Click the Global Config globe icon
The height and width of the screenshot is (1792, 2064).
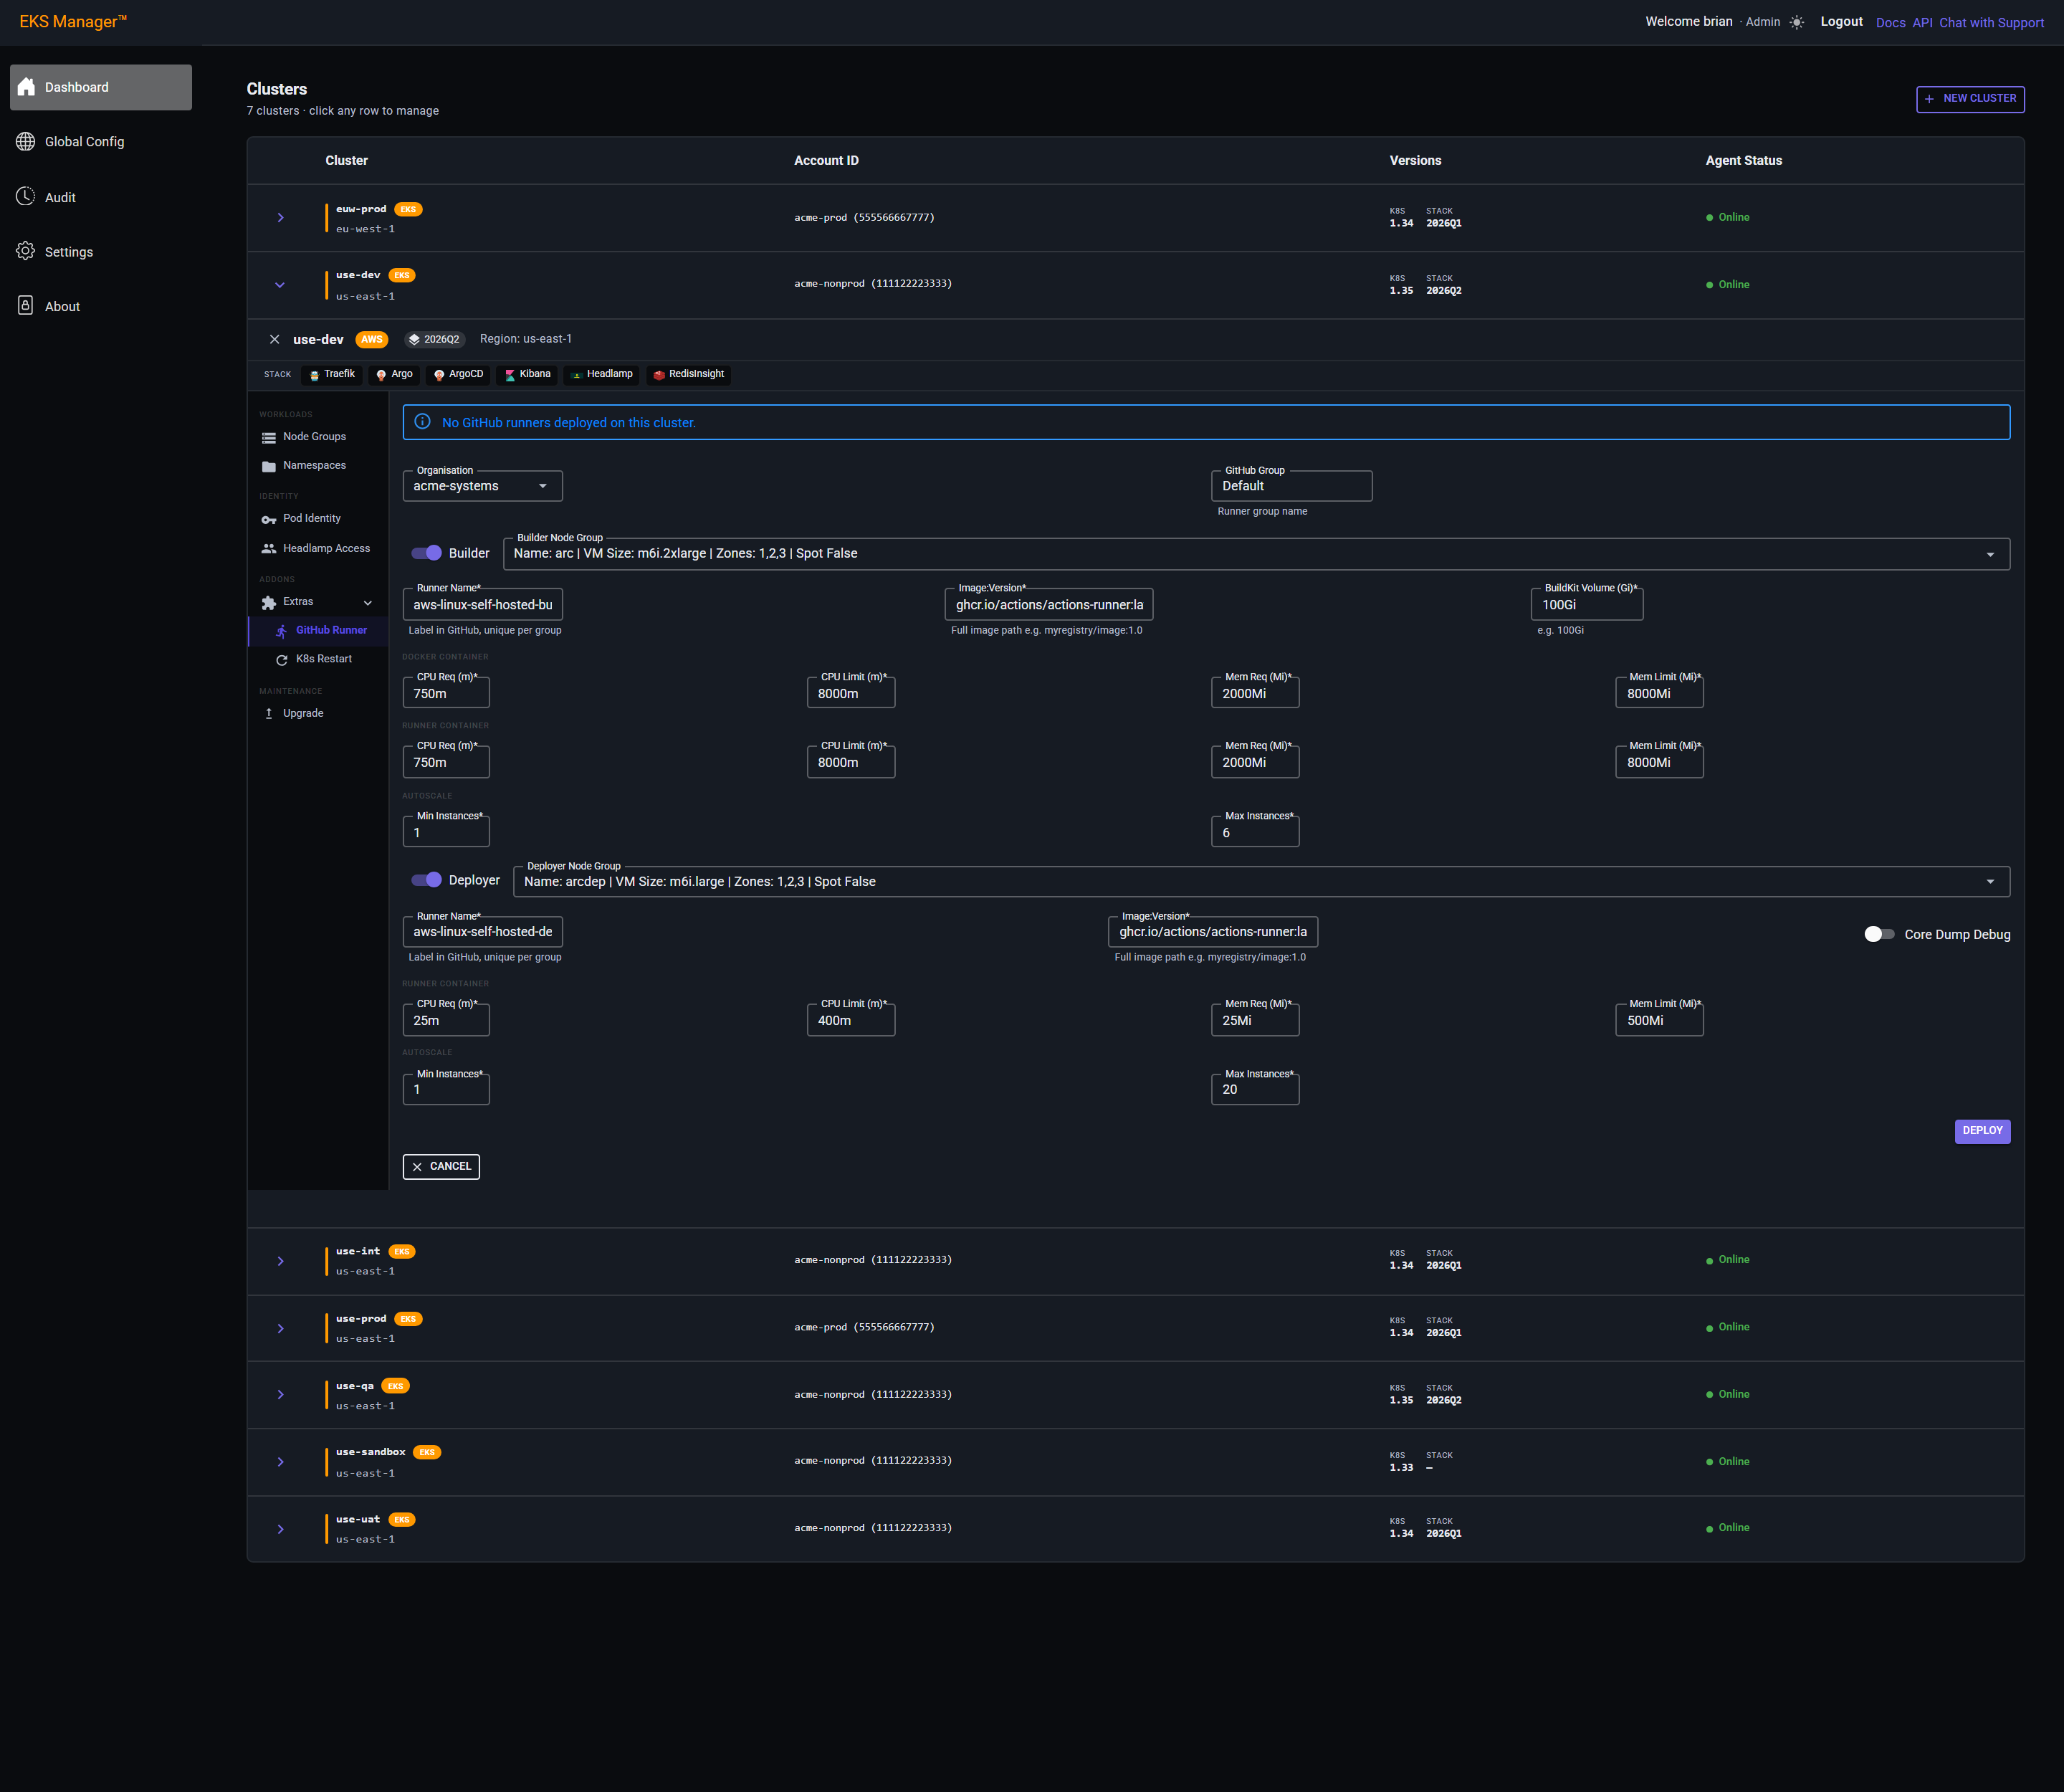[x=26, y=141]
